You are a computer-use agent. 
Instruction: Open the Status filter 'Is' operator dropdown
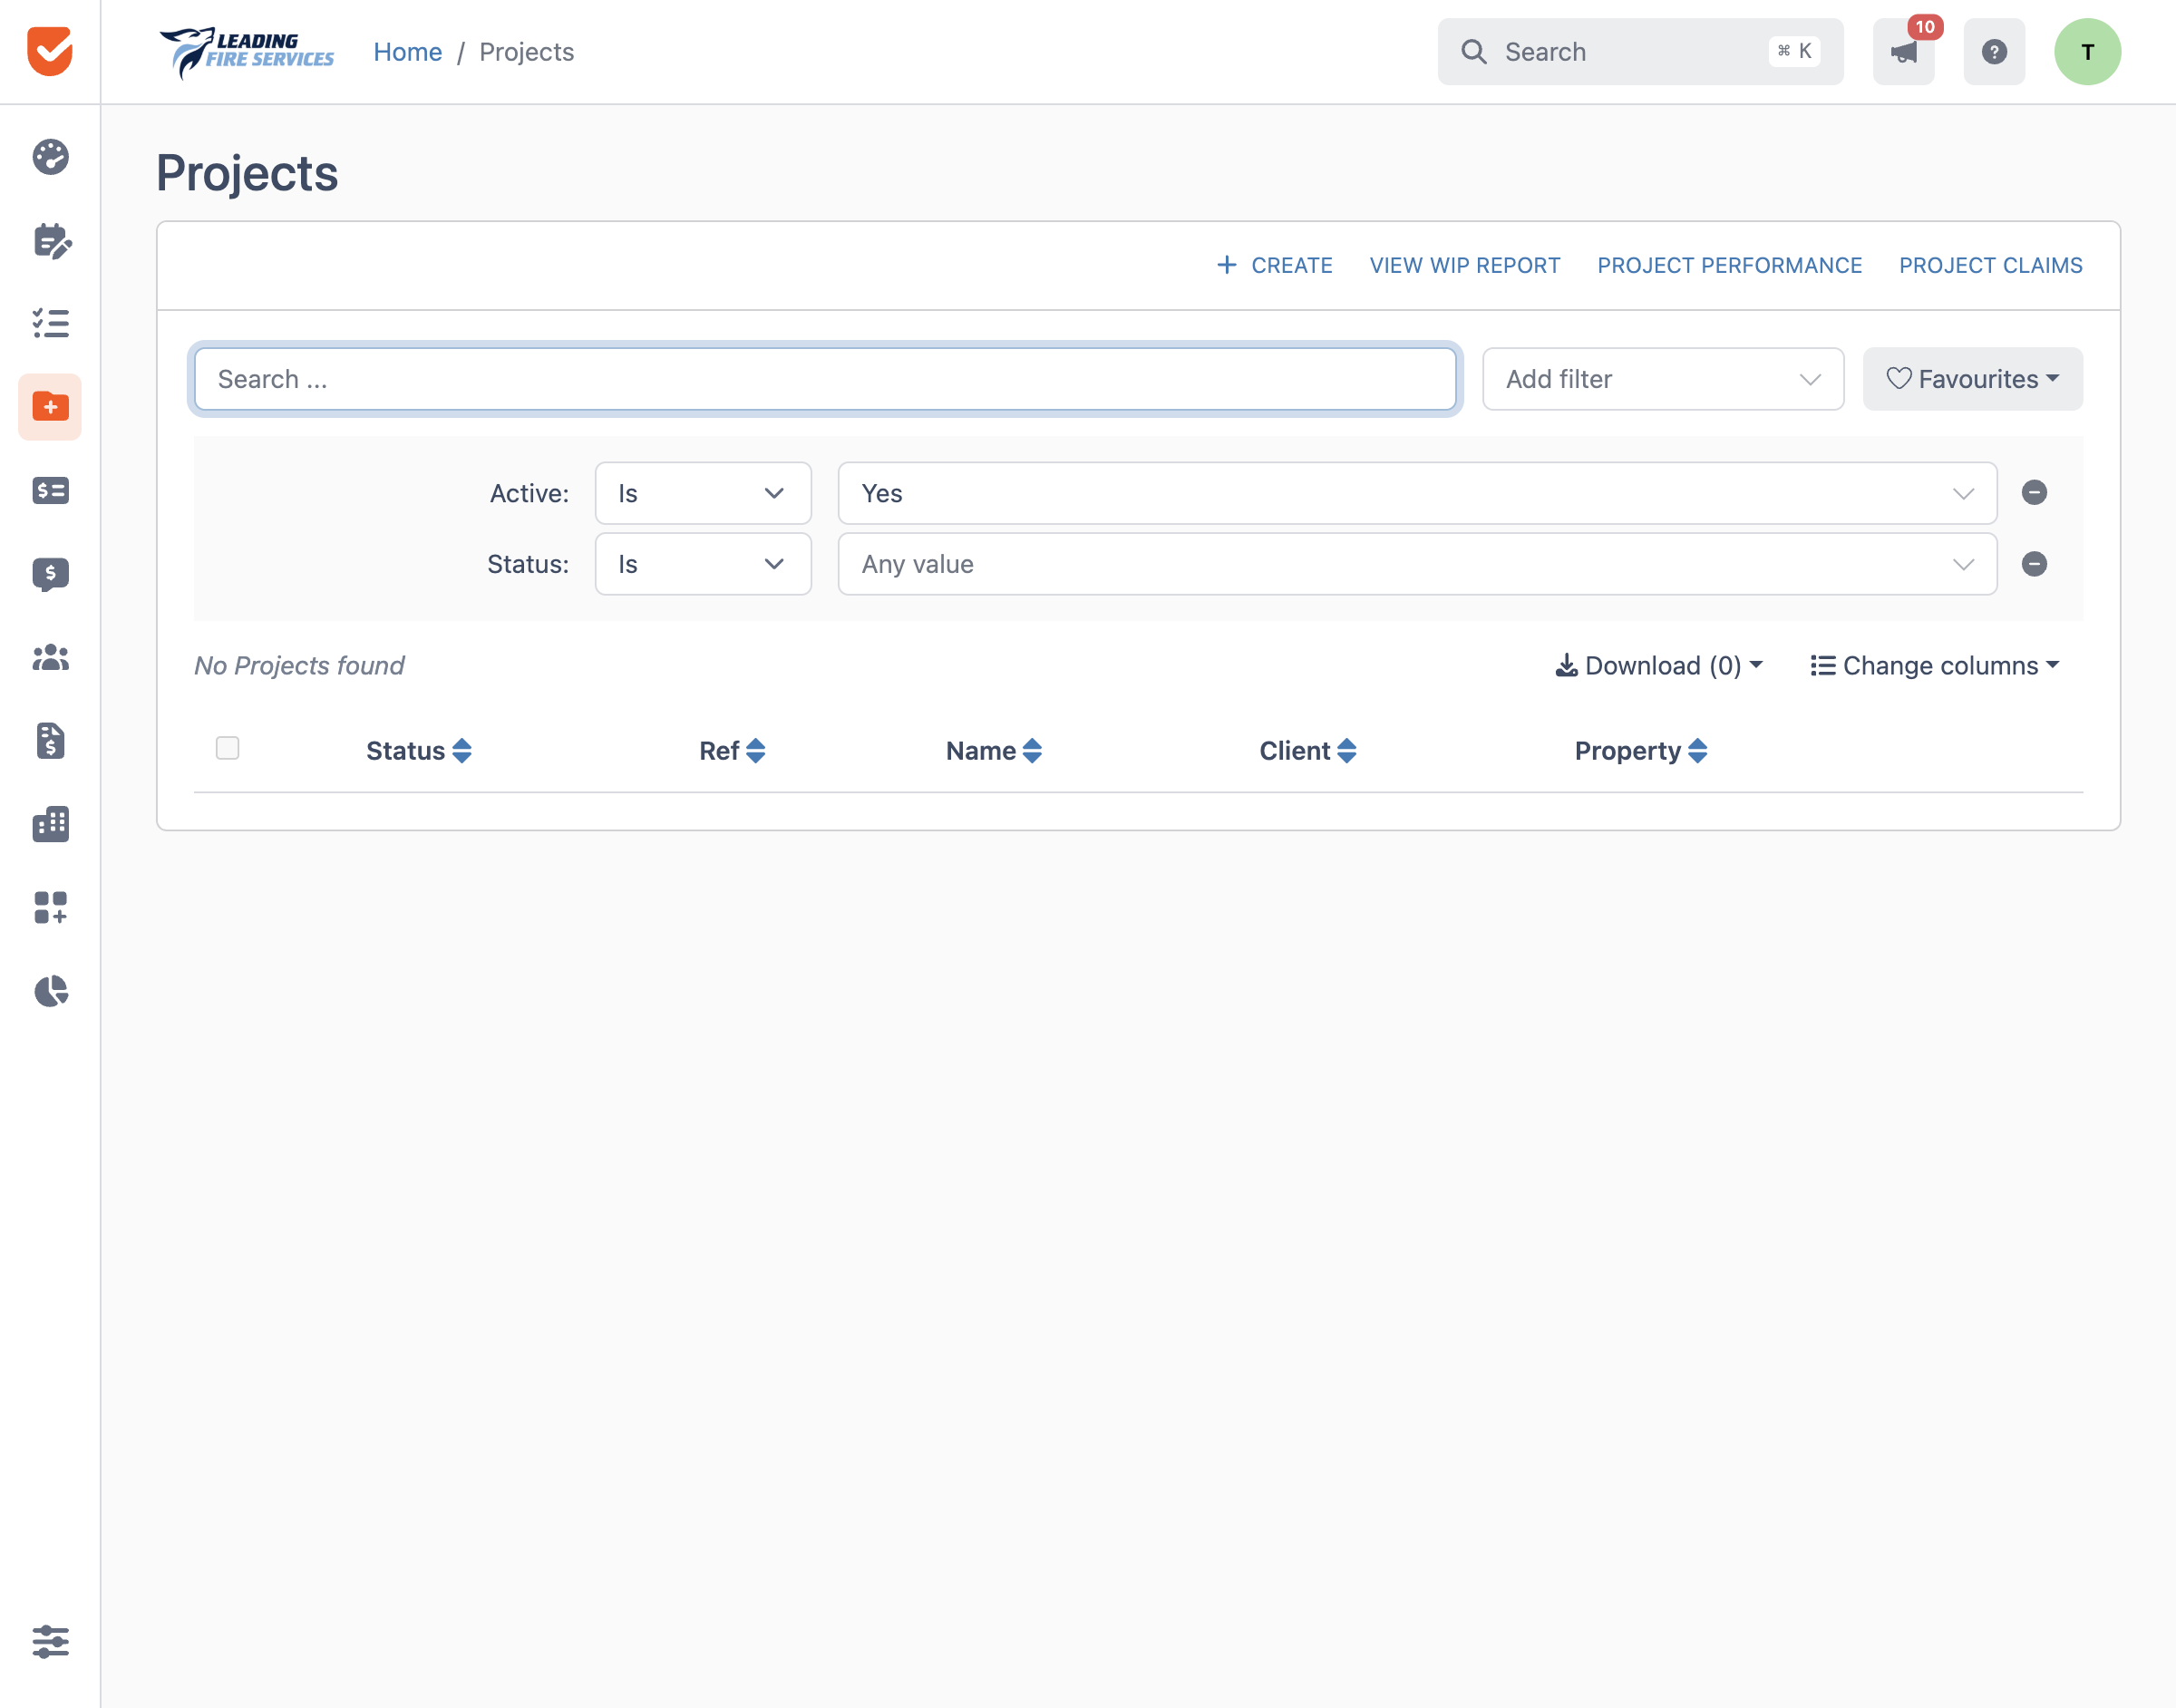click(703, 564)
